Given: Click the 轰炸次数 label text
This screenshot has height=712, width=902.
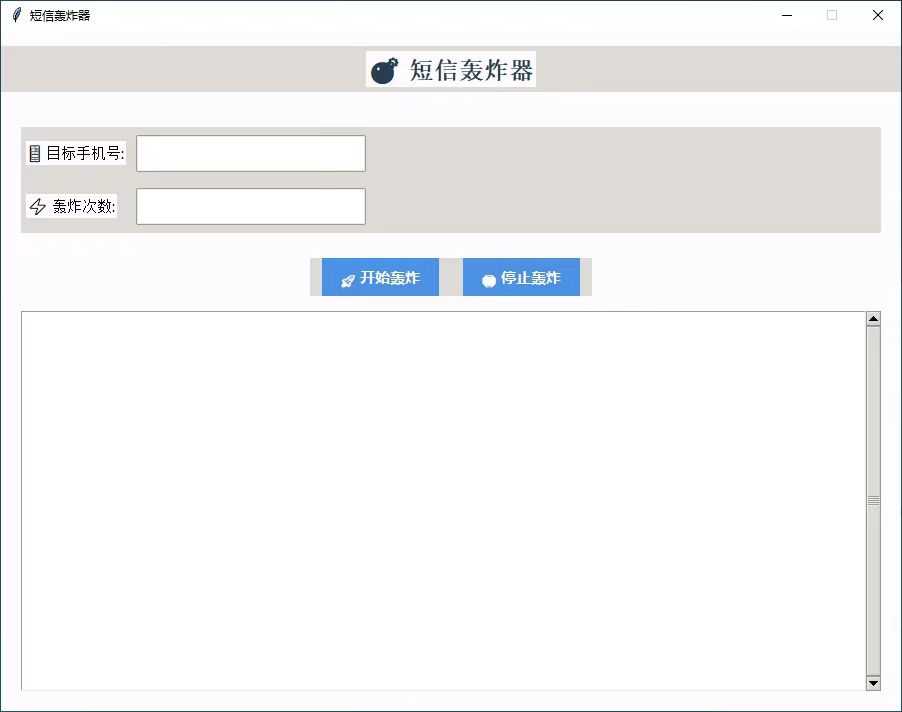Looking at the screenshot, I should pos(84,207).
